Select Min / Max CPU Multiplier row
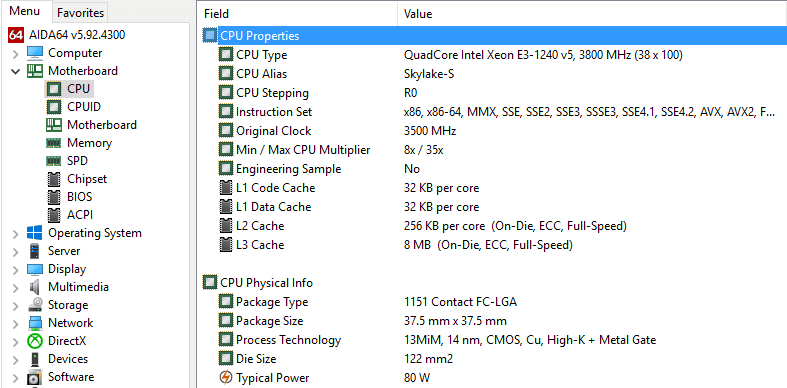Screen dimensions: 787x388 pos(494,150)
